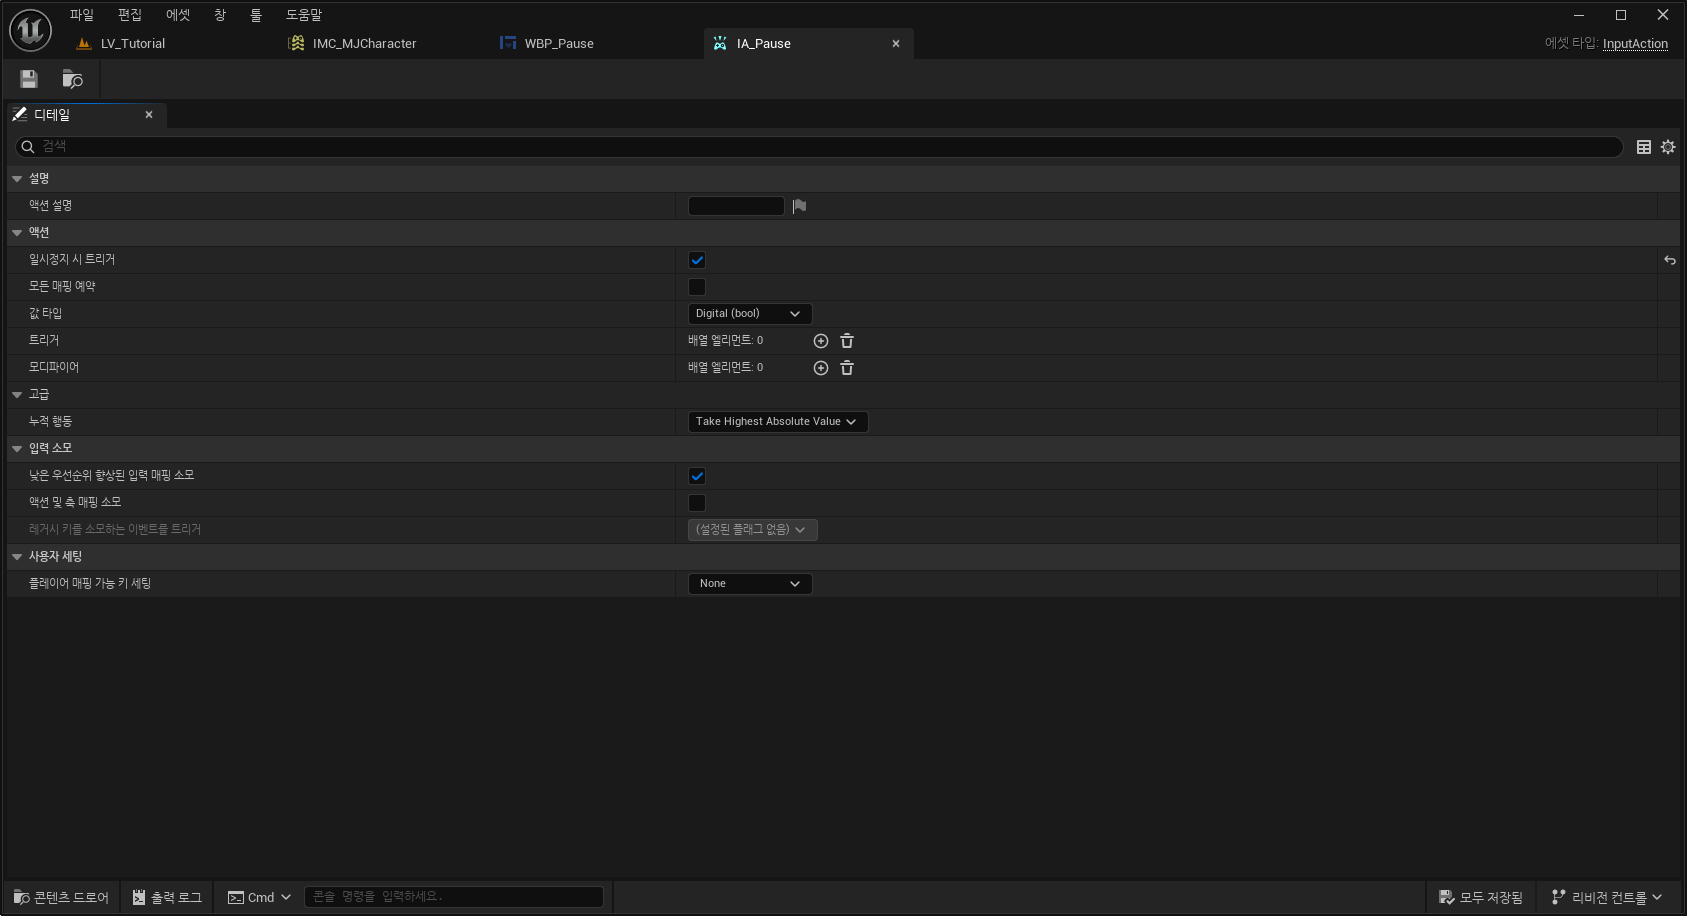1687x916 pixels.
Task: Click the 모디파이어 property label
Action: coord(54,368)
